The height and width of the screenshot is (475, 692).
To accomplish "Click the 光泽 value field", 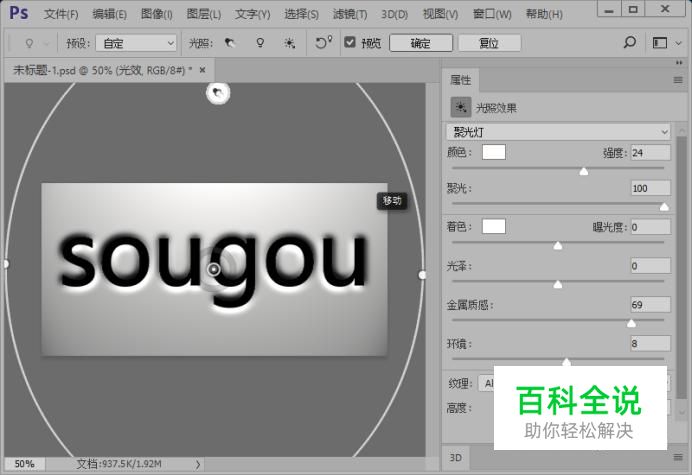I will tap(651, 266).
